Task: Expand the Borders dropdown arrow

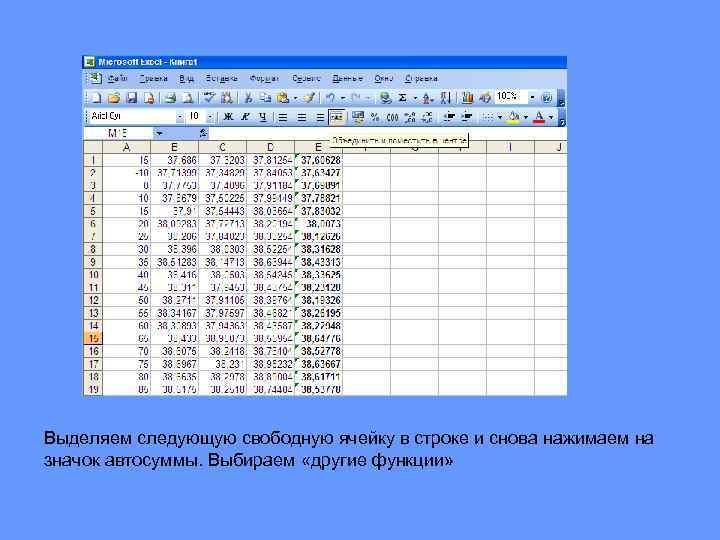Action: point(500,117)
